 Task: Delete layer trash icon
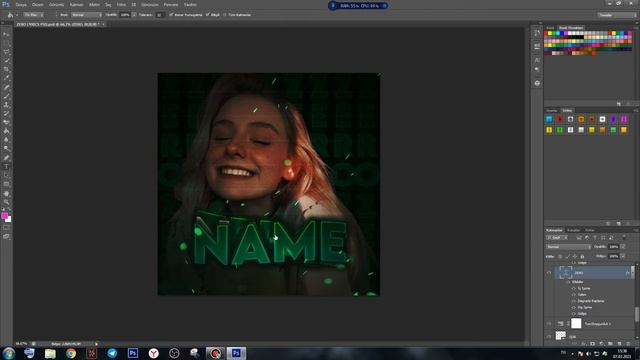pos(628,344)
